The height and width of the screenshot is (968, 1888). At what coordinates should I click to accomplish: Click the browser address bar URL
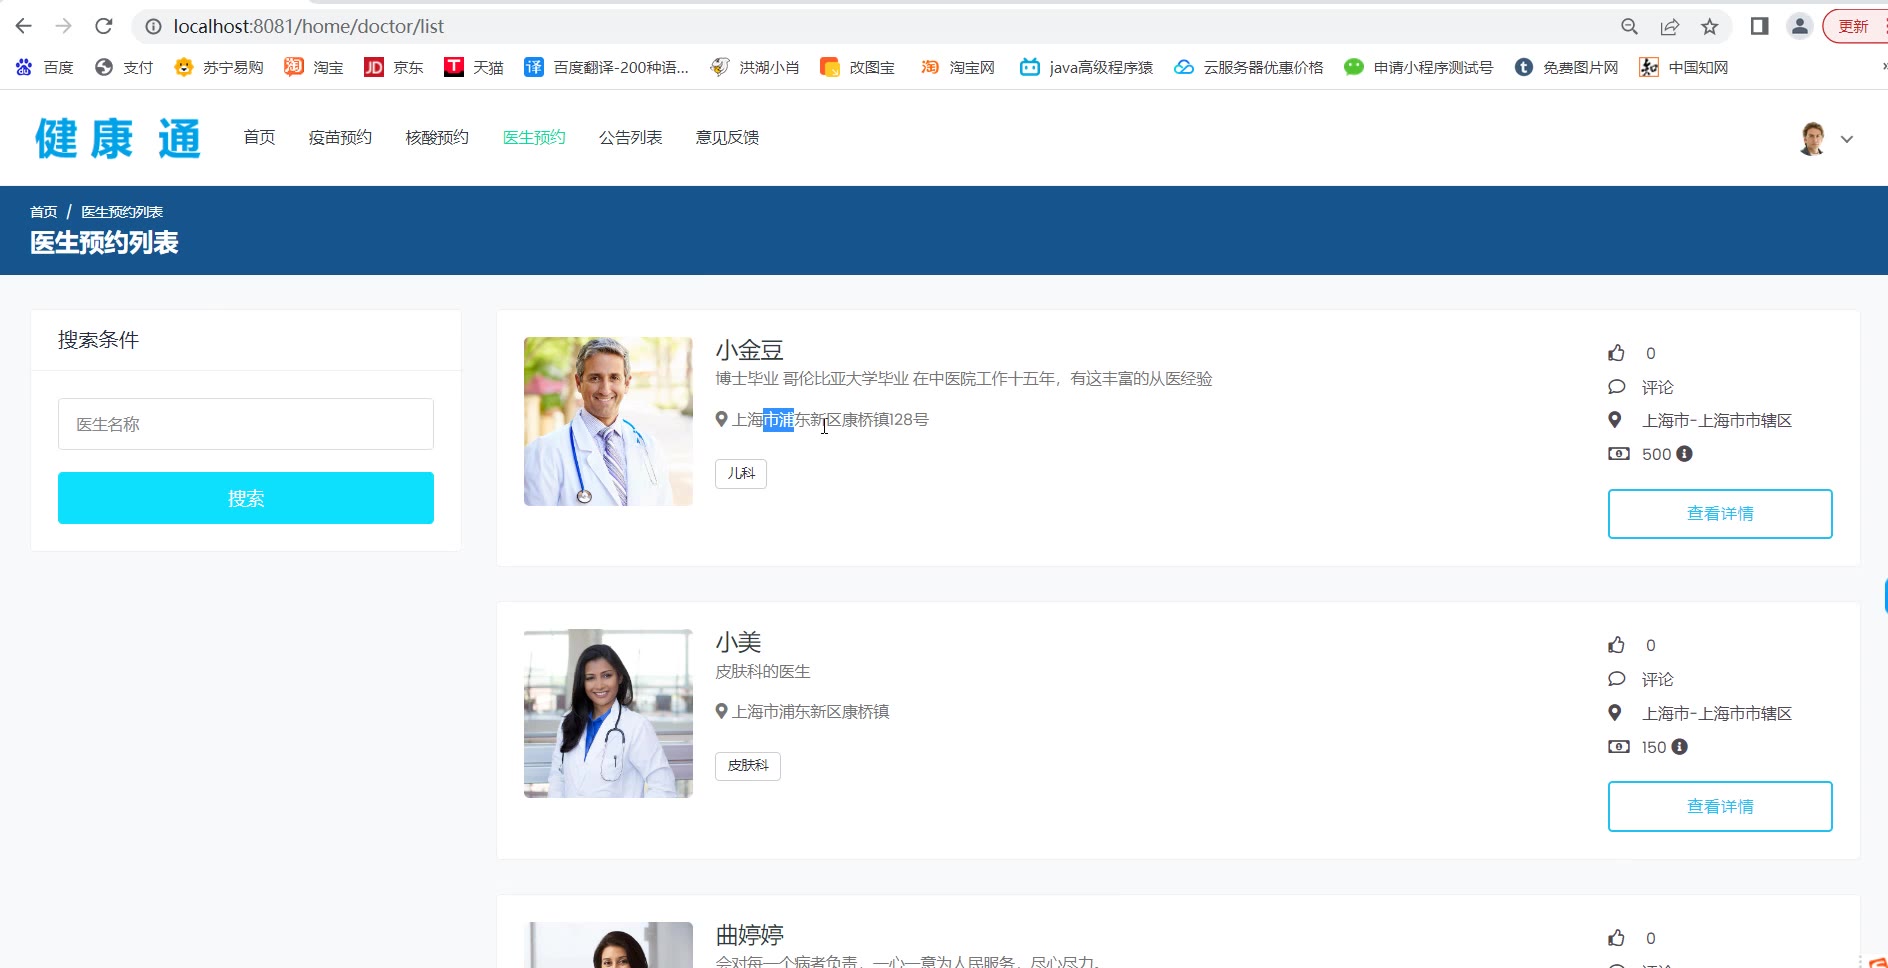(309, 27)
